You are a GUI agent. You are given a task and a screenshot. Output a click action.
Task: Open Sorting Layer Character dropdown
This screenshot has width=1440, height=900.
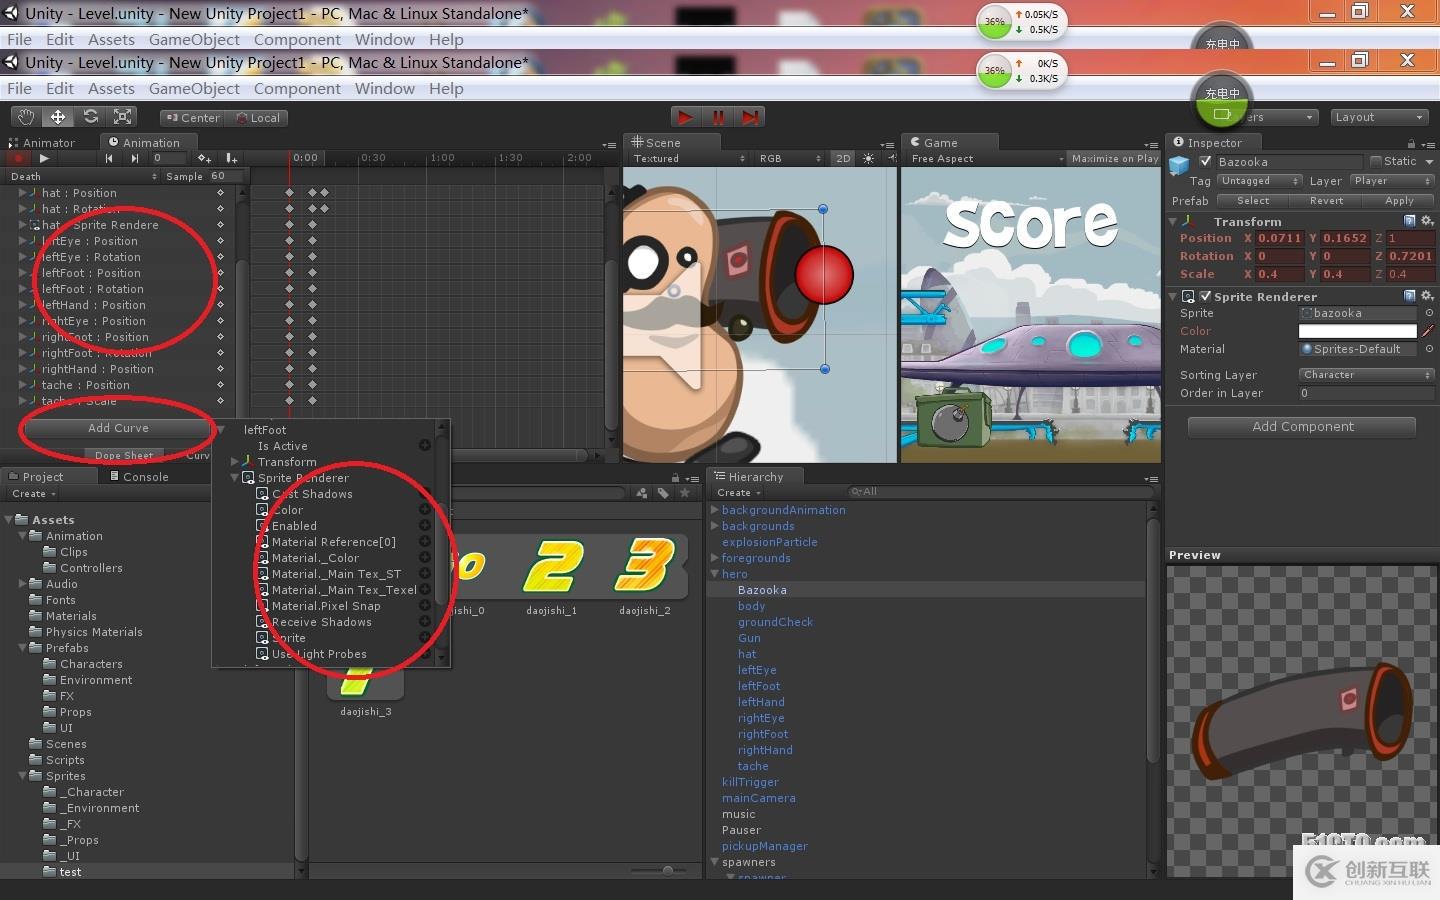(1367, 375)
